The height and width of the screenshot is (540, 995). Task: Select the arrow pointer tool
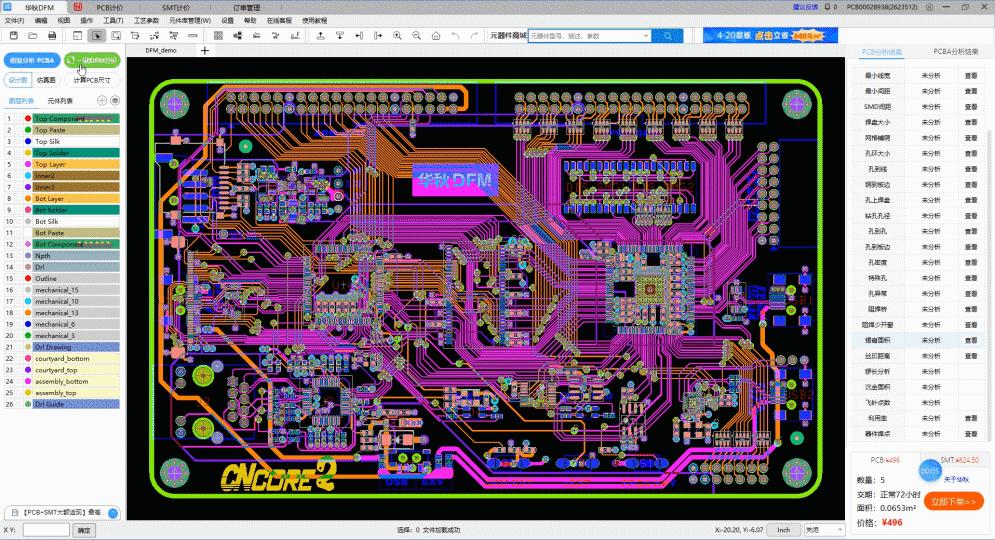coord(97,36)
